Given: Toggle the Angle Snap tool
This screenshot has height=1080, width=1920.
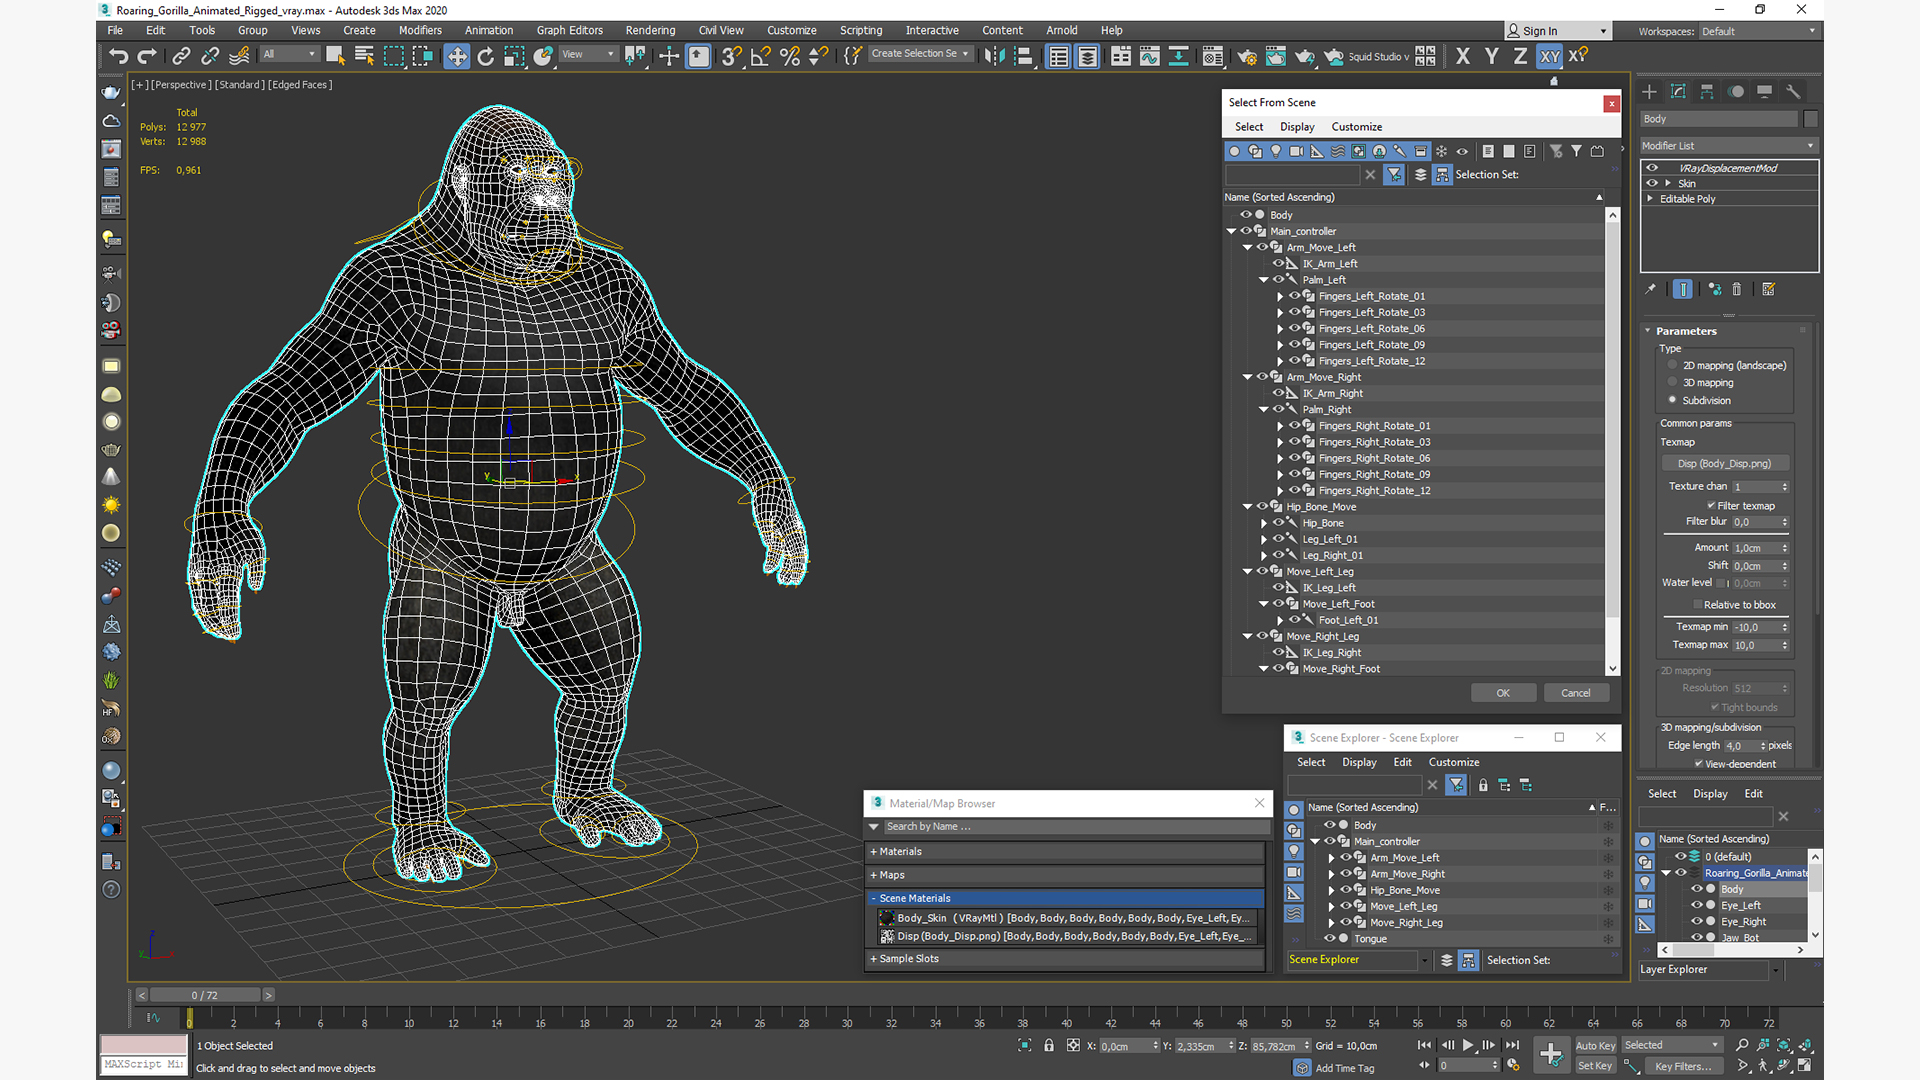Looking at the screenshot, I should [761, 56].
